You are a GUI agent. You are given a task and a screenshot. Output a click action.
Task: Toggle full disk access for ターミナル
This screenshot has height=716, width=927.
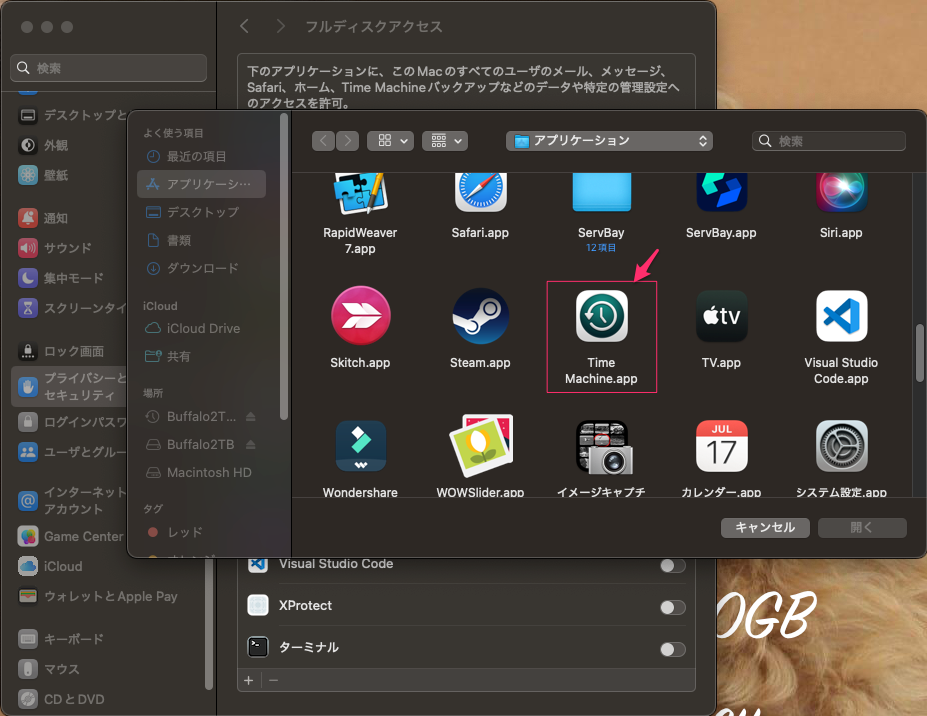[673, 649]
